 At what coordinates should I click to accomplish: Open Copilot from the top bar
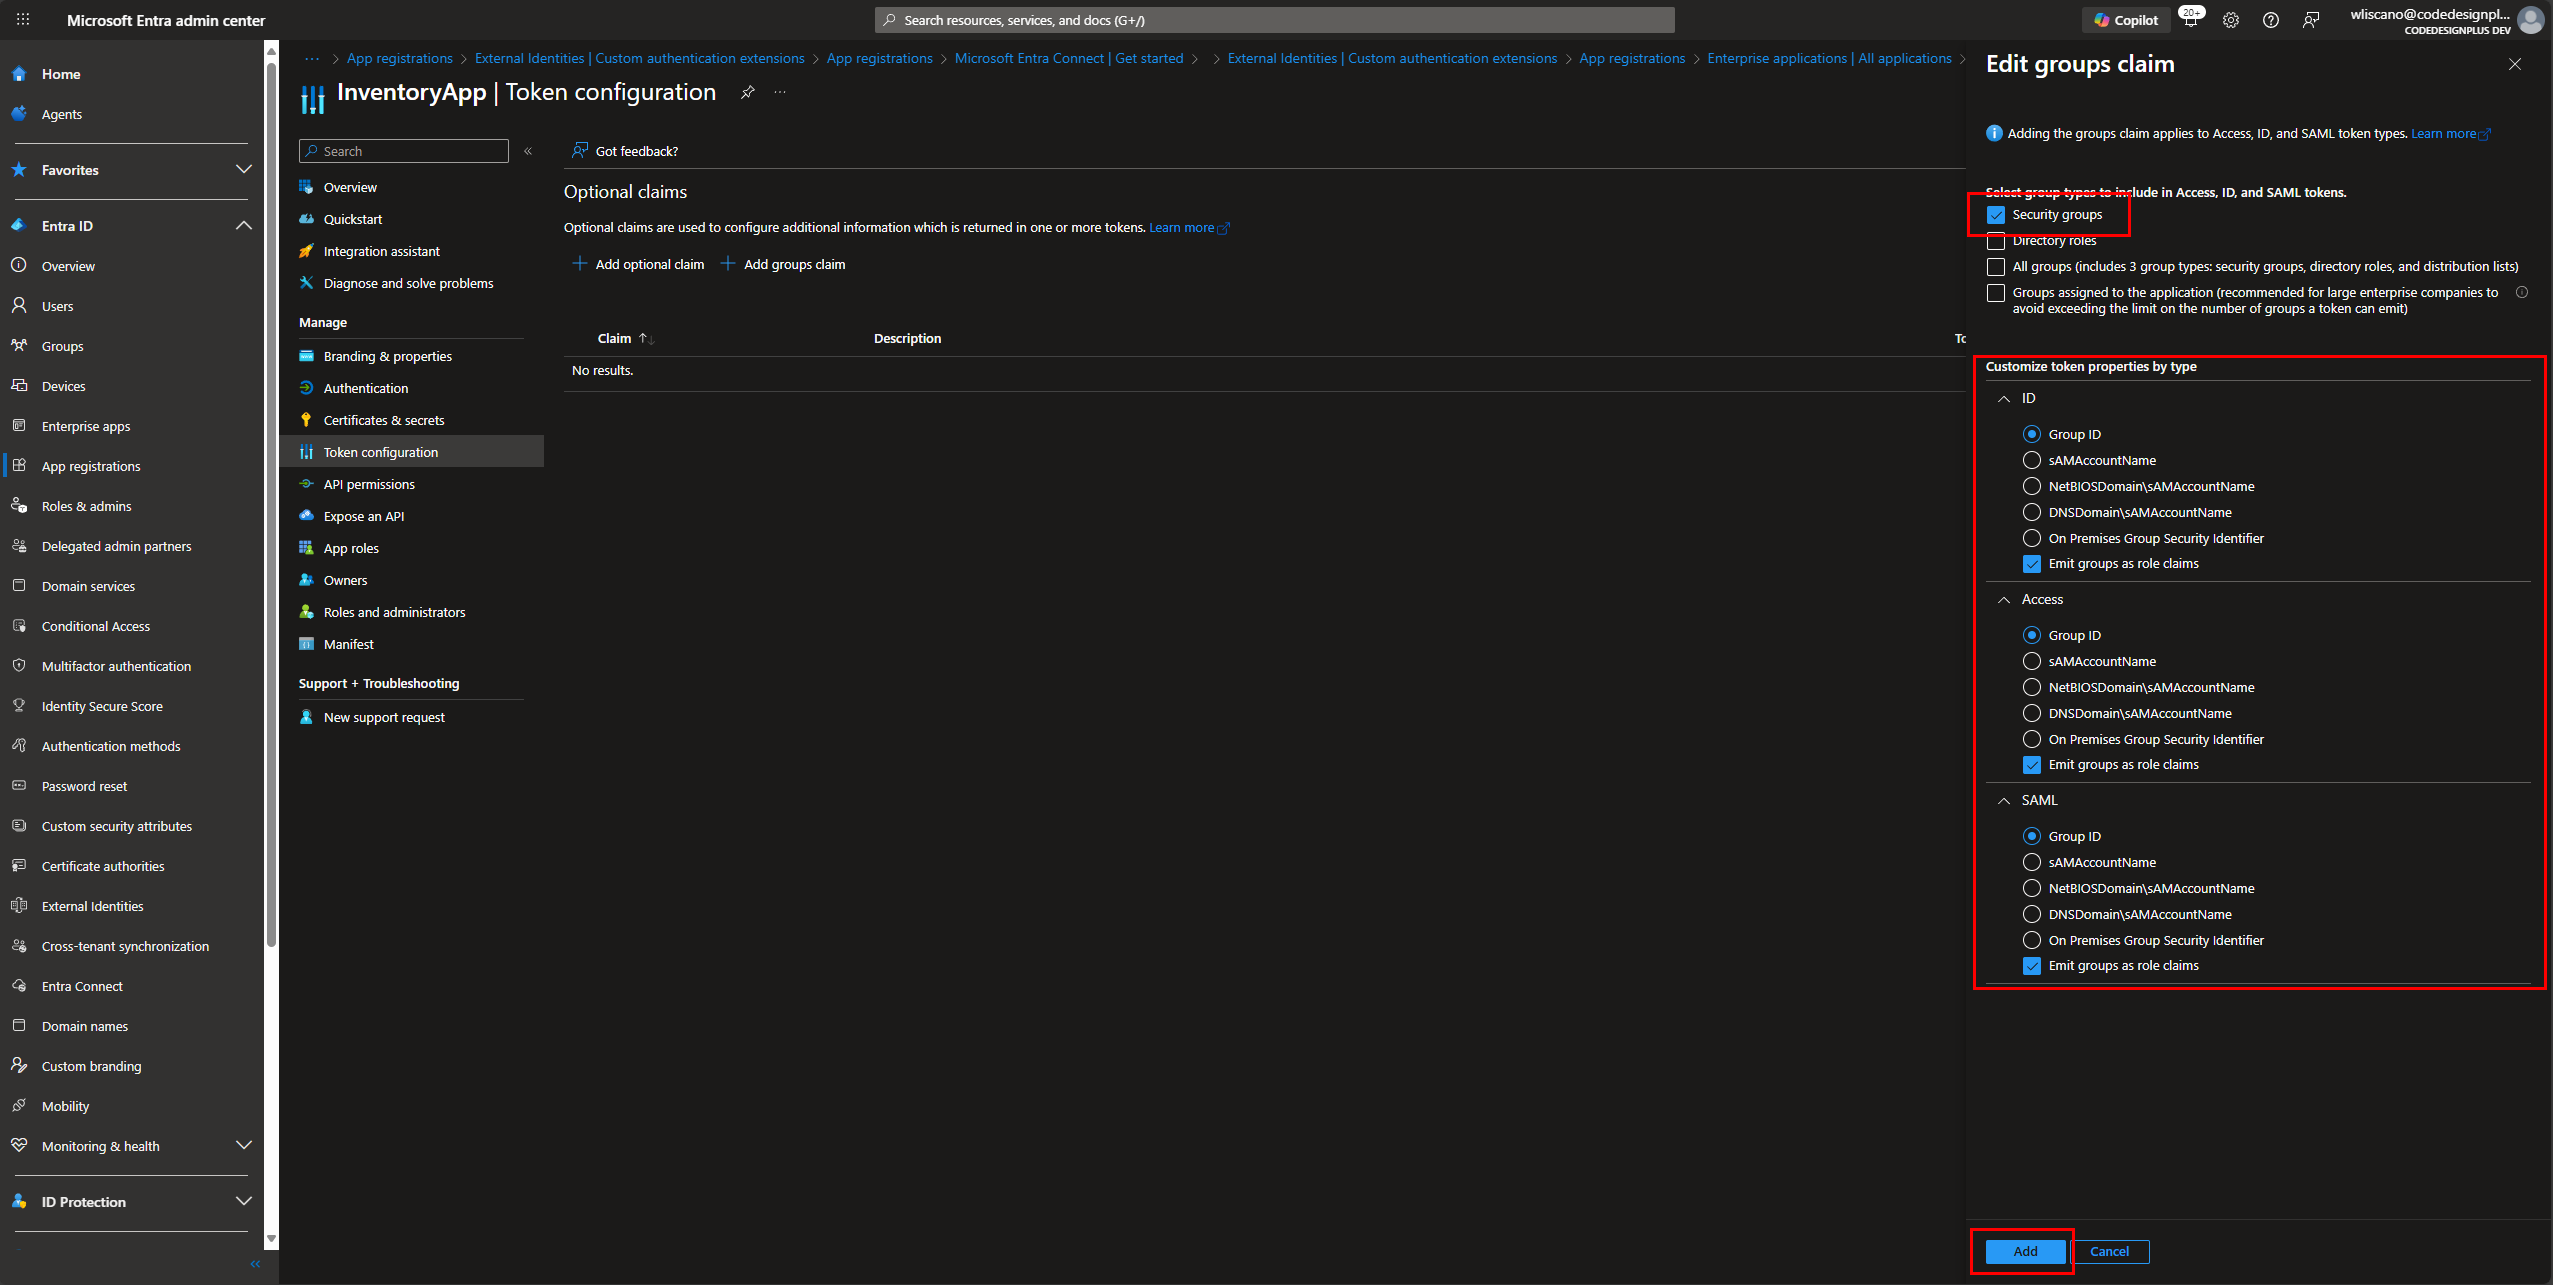pyautogui.click(x=2126, y=20)
